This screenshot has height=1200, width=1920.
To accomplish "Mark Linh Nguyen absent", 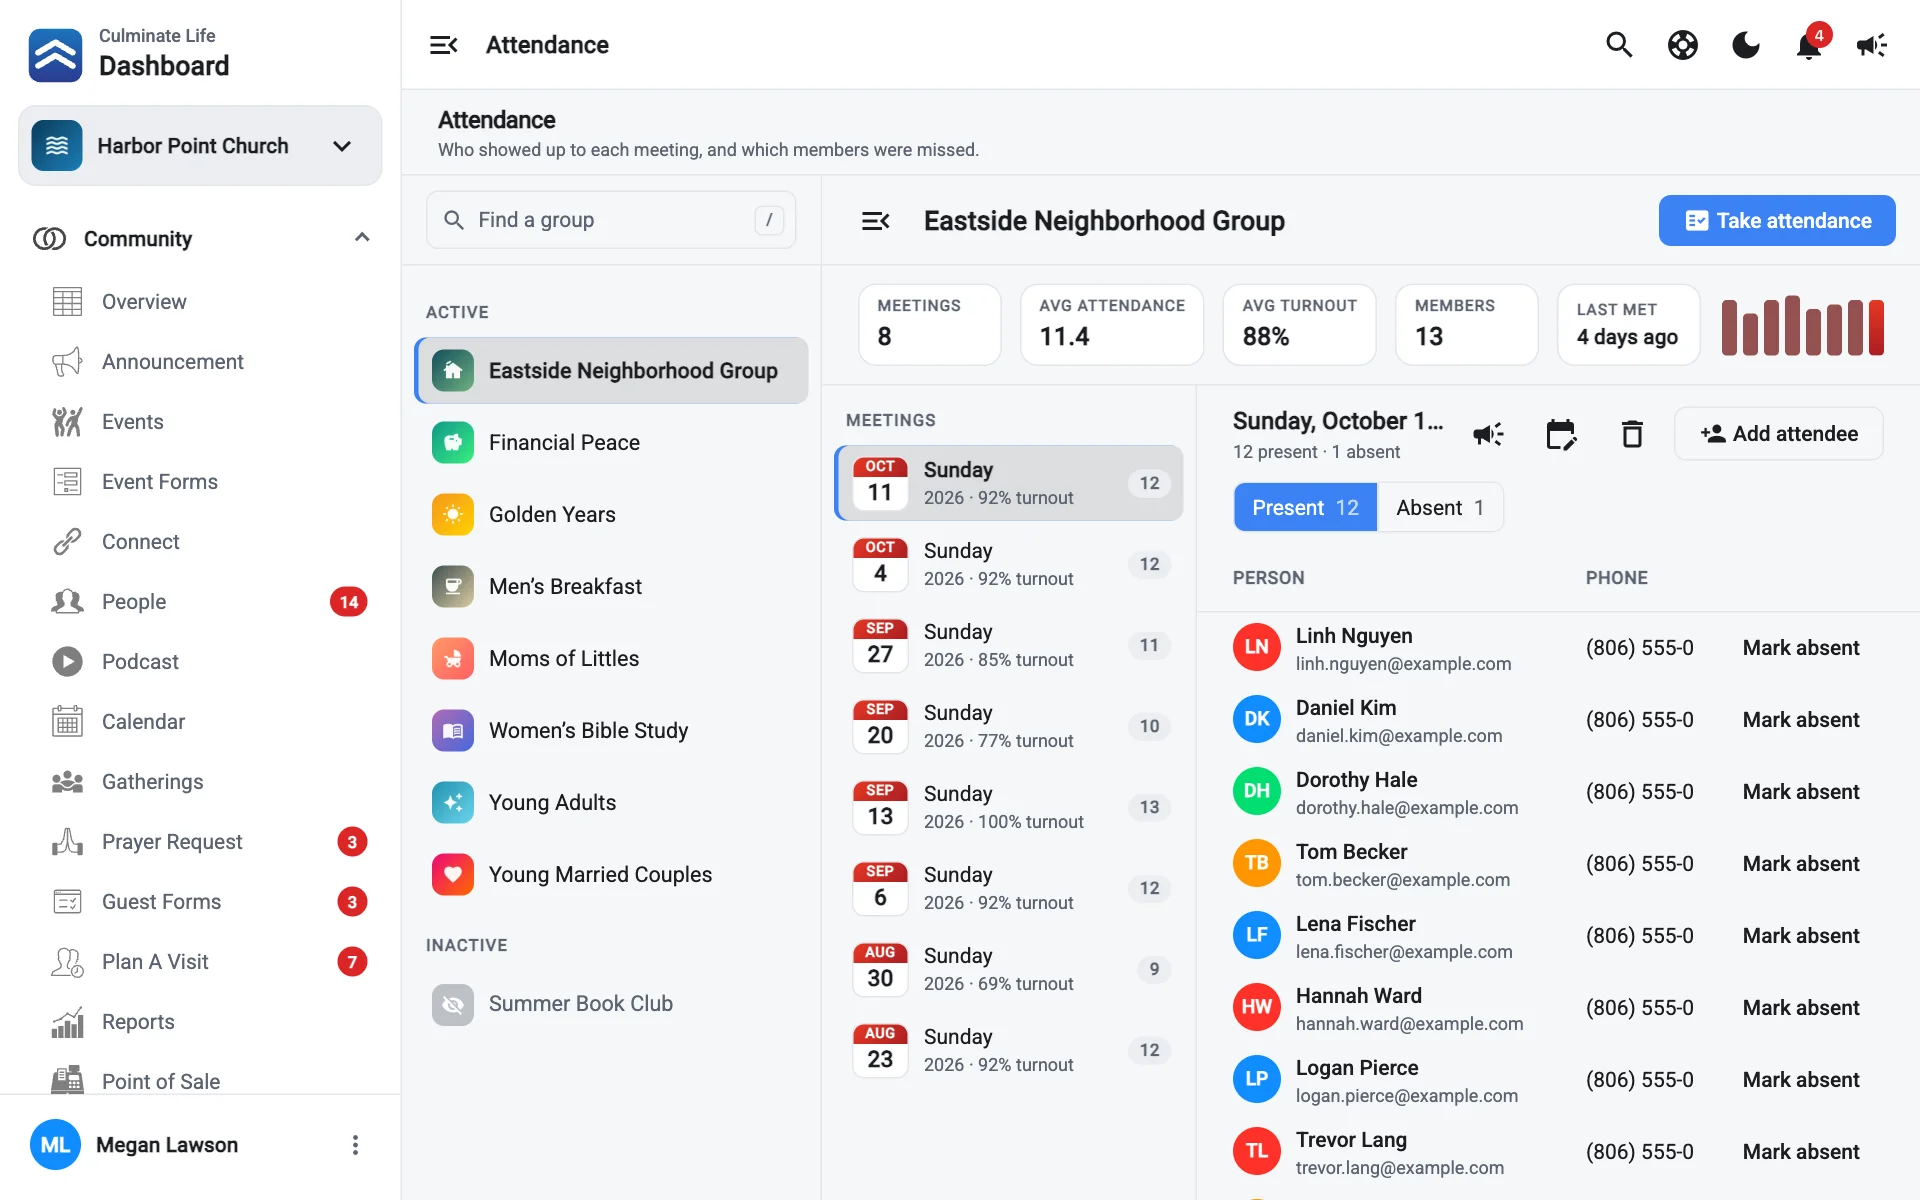I will pos(1801,648).
